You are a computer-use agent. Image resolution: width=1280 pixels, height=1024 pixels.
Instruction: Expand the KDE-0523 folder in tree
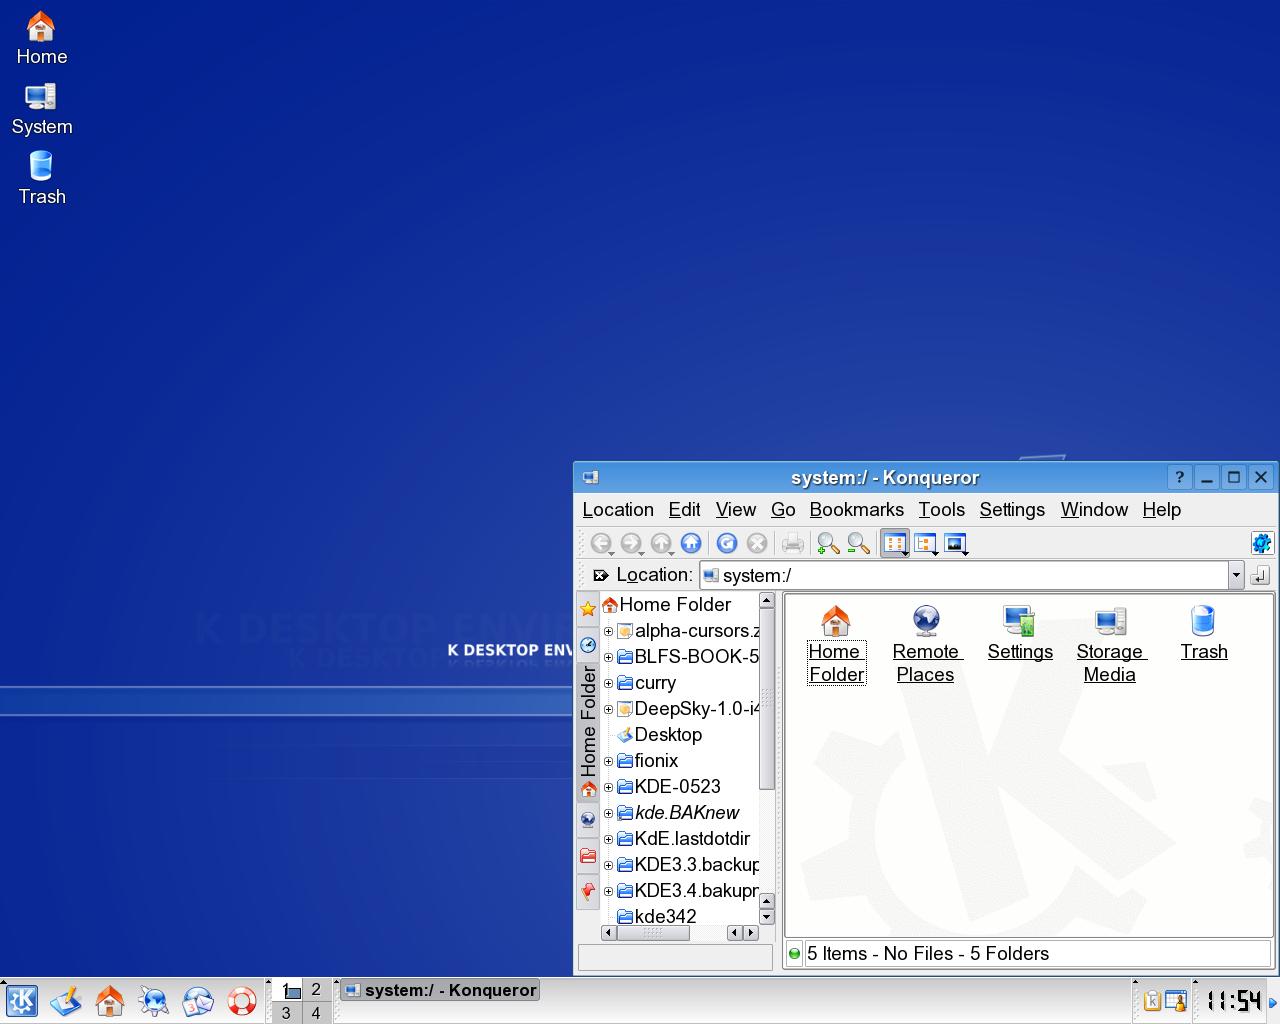(x=608, y=787)
